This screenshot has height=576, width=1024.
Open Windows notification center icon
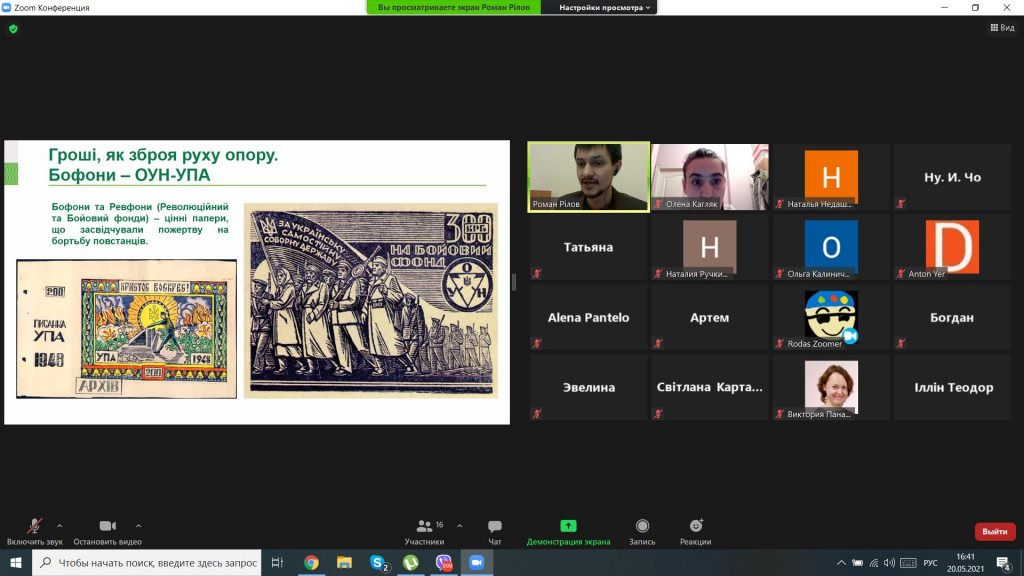1004,562
